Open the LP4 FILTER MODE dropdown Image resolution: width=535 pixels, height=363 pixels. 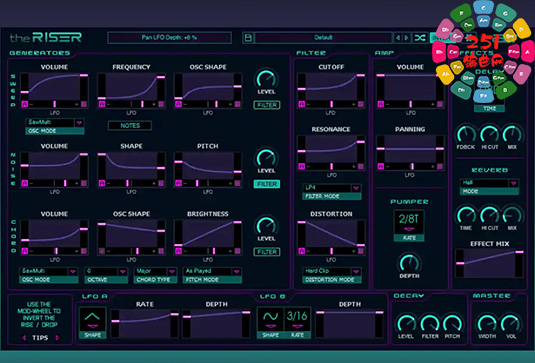(x=332, y=192)
